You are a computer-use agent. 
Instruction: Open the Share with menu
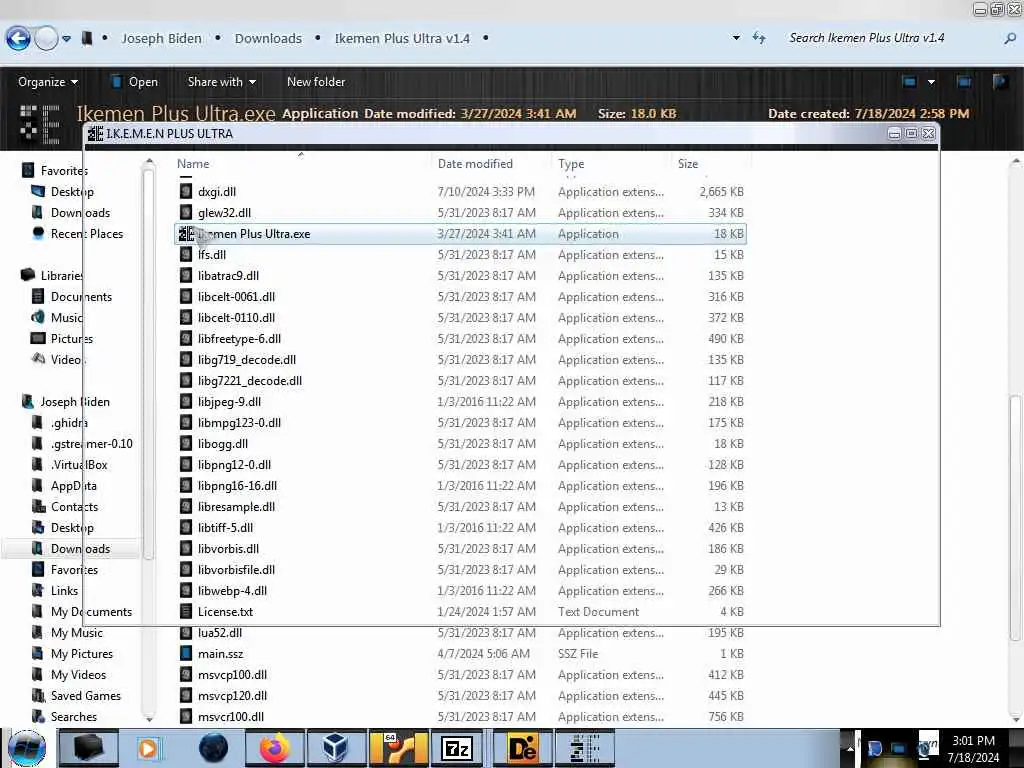coord(221,82)
